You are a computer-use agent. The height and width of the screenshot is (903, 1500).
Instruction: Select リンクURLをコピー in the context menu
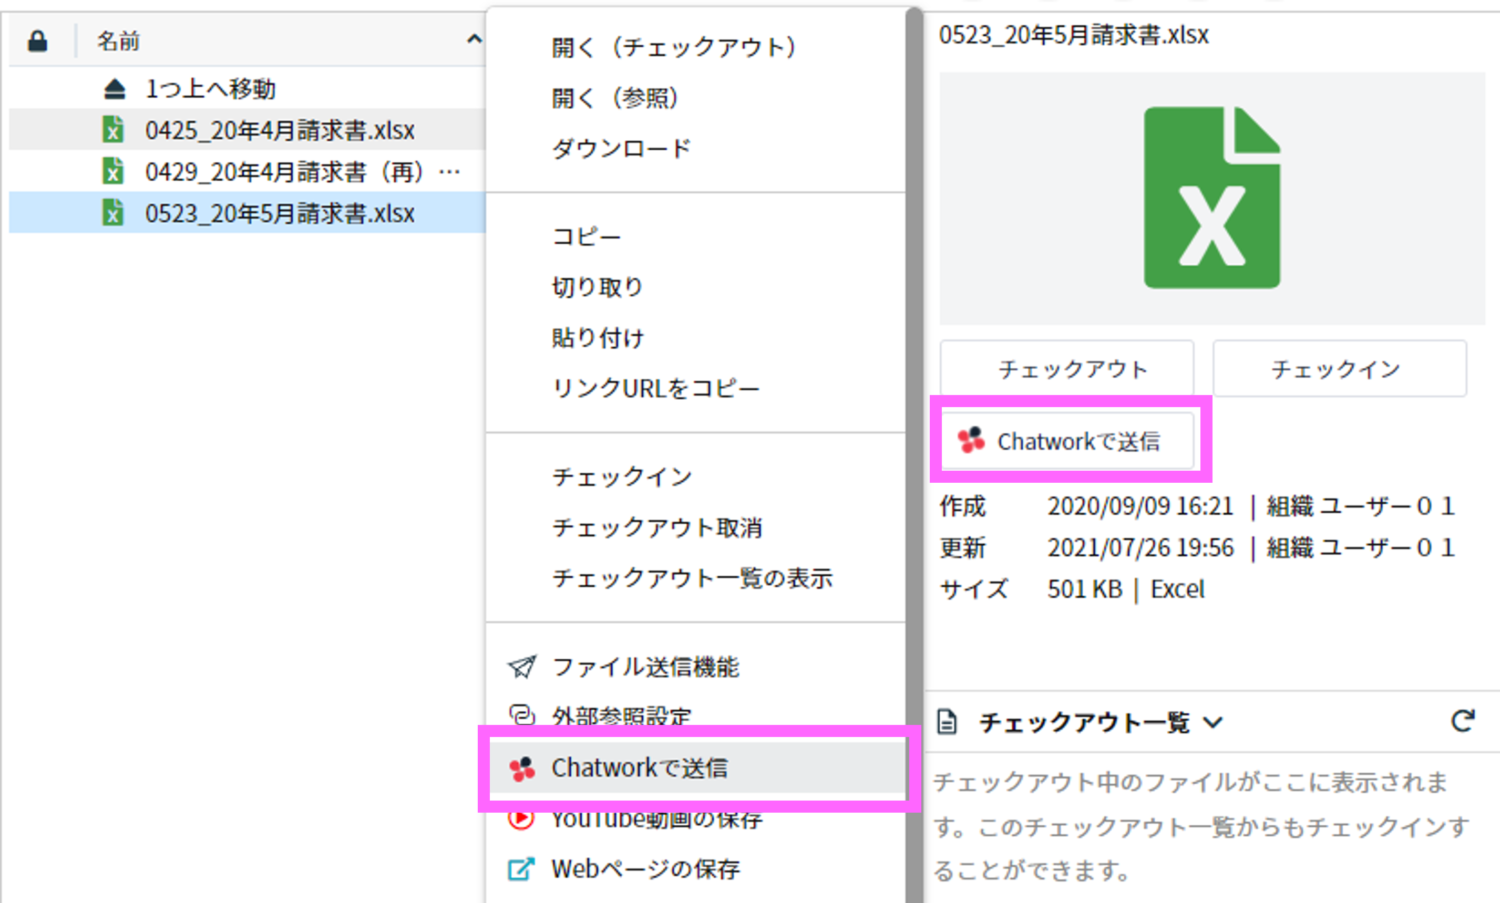click(656, 388)
